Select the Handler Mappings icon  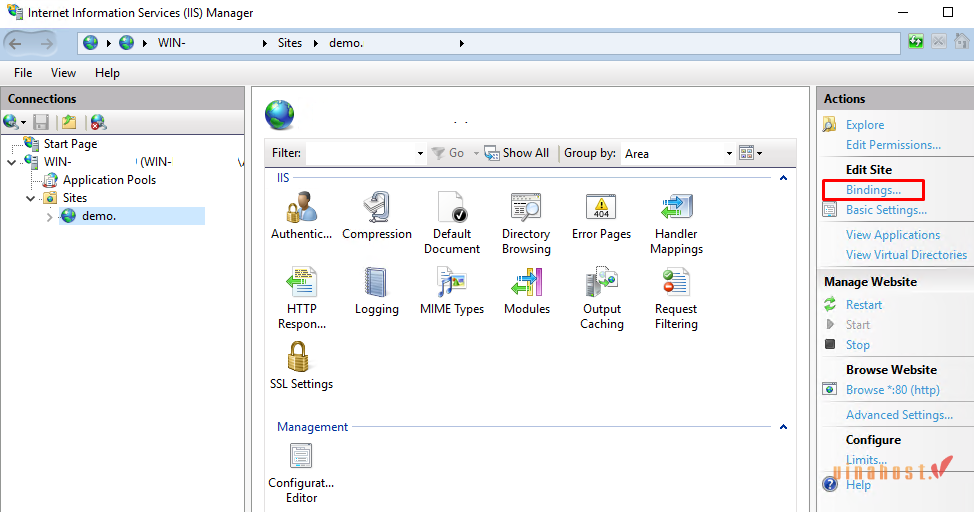676,208
